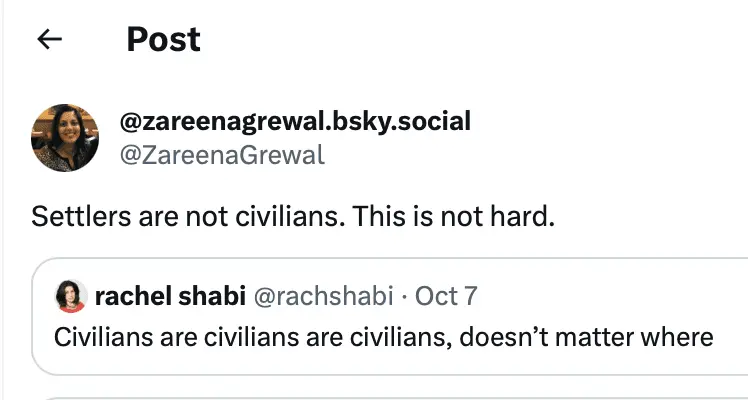This screenshot has height=400, width=748.
Task: Click empty space right of "Oct 7"
Action: [600, 296]
